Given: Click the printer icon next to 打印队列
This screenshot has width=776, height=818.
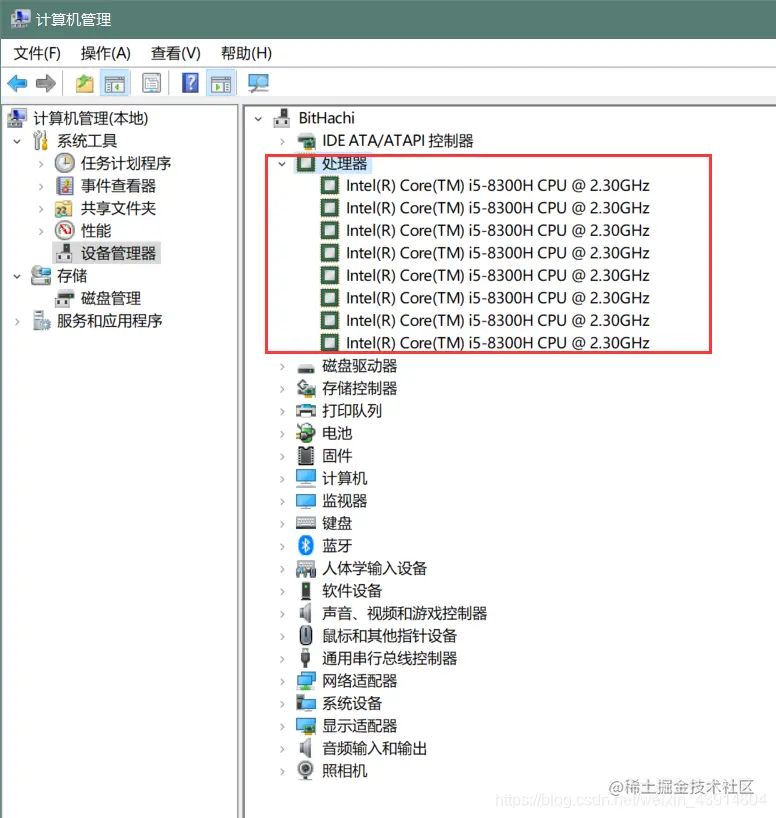Looking at the screenshot, I should click(306, 411).
